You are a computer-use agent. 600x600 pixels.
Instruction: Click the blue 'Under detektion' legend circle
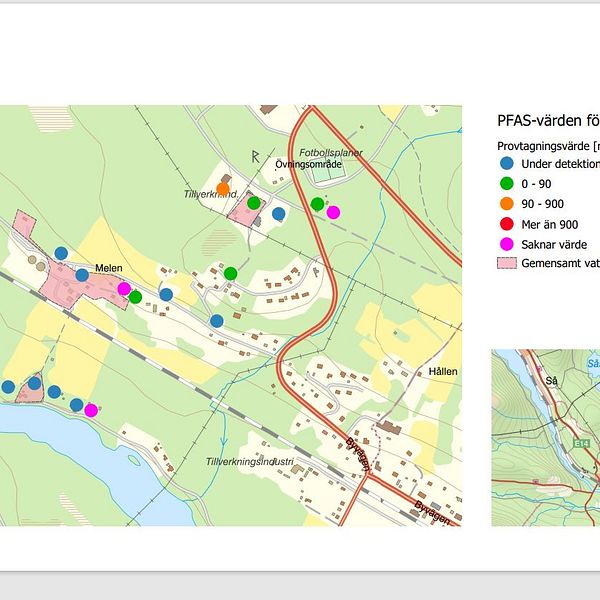[x=507, y=164]
